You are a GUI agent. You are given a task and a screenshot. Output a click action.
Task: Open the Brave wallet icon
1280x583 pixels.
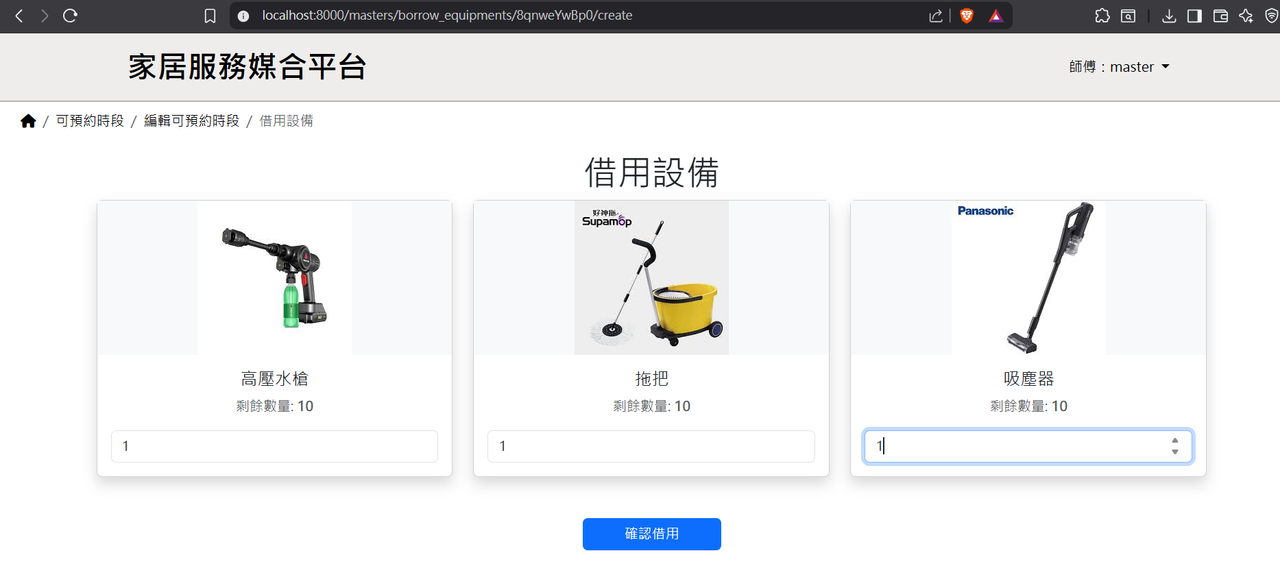tap(1220, 16)
